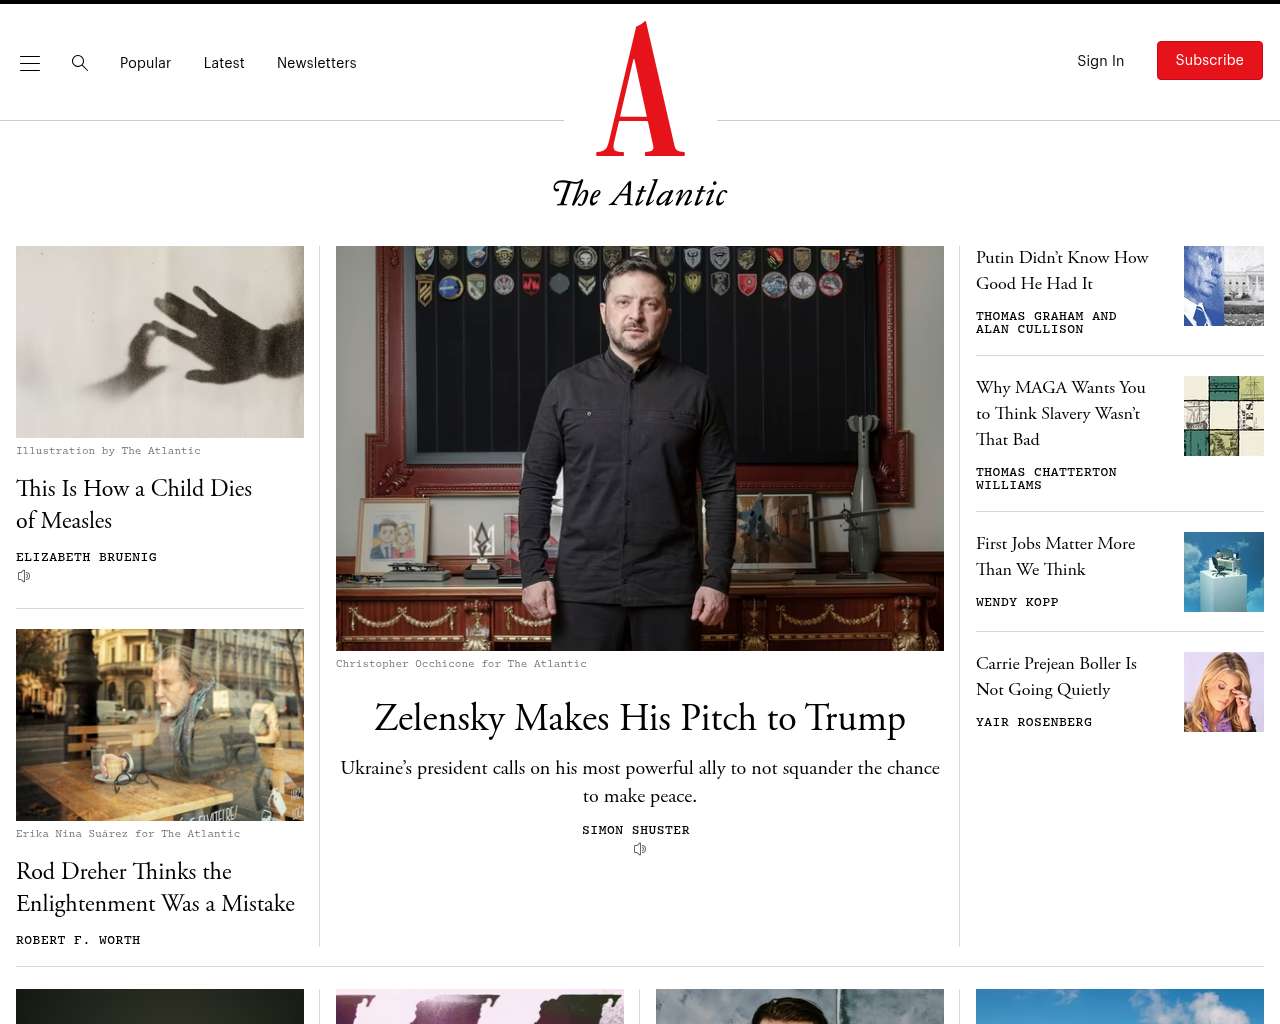Viewport: 1280px width, 1024px height.
Task: Click the Carrie Prejean Boller thumbnail
Action: (1224, 692)
